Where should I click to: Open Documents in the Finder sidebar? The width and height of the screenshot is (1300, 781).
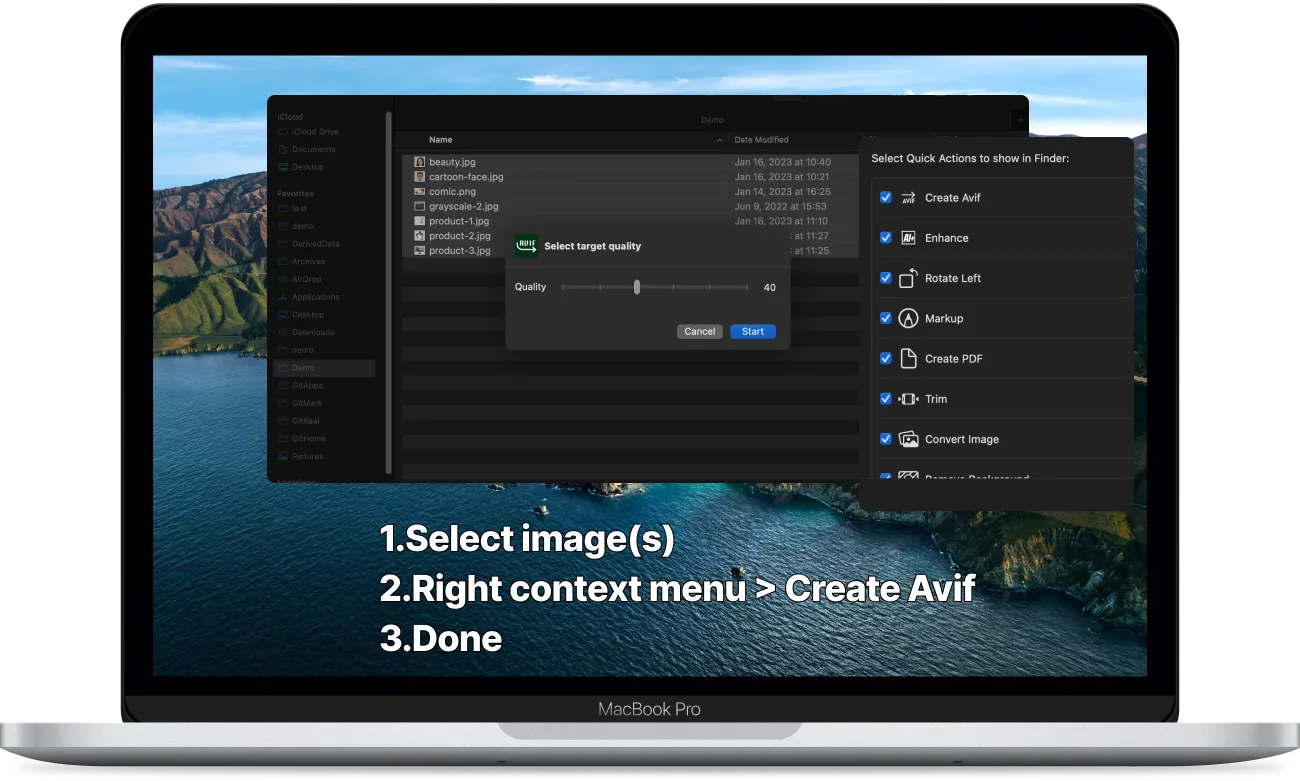click(x=307, y=149)
